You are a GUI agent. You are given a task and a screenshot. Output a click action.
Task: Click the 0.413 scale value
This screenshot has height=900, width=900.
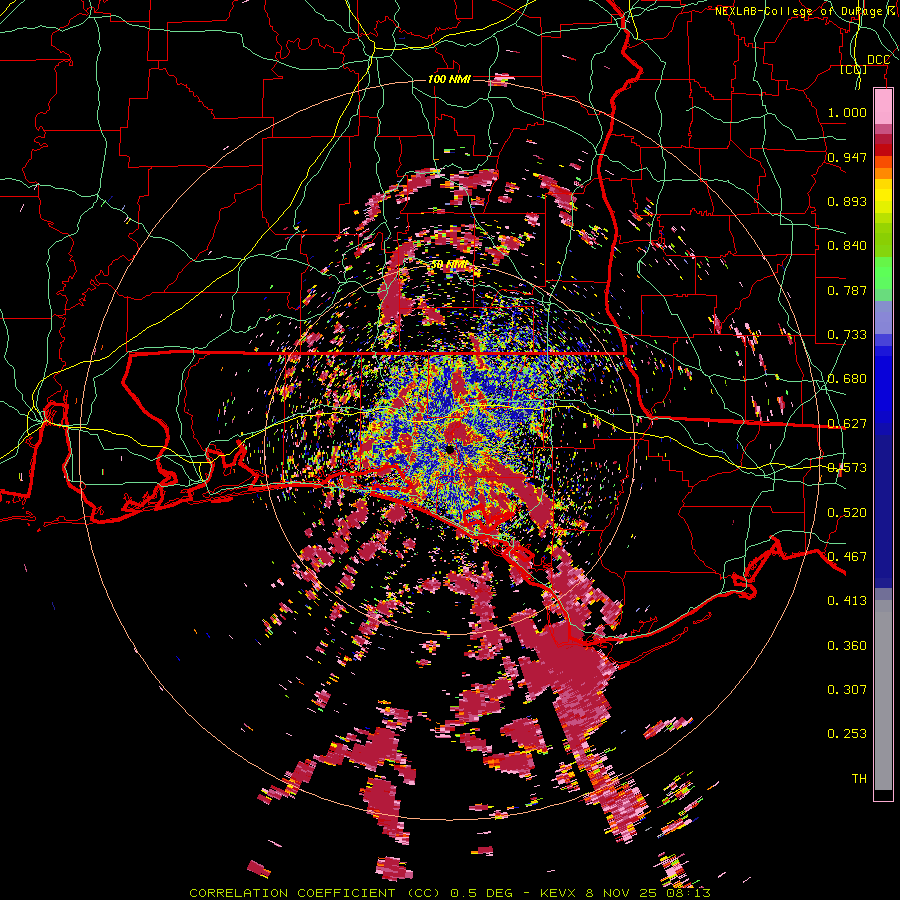847,601
